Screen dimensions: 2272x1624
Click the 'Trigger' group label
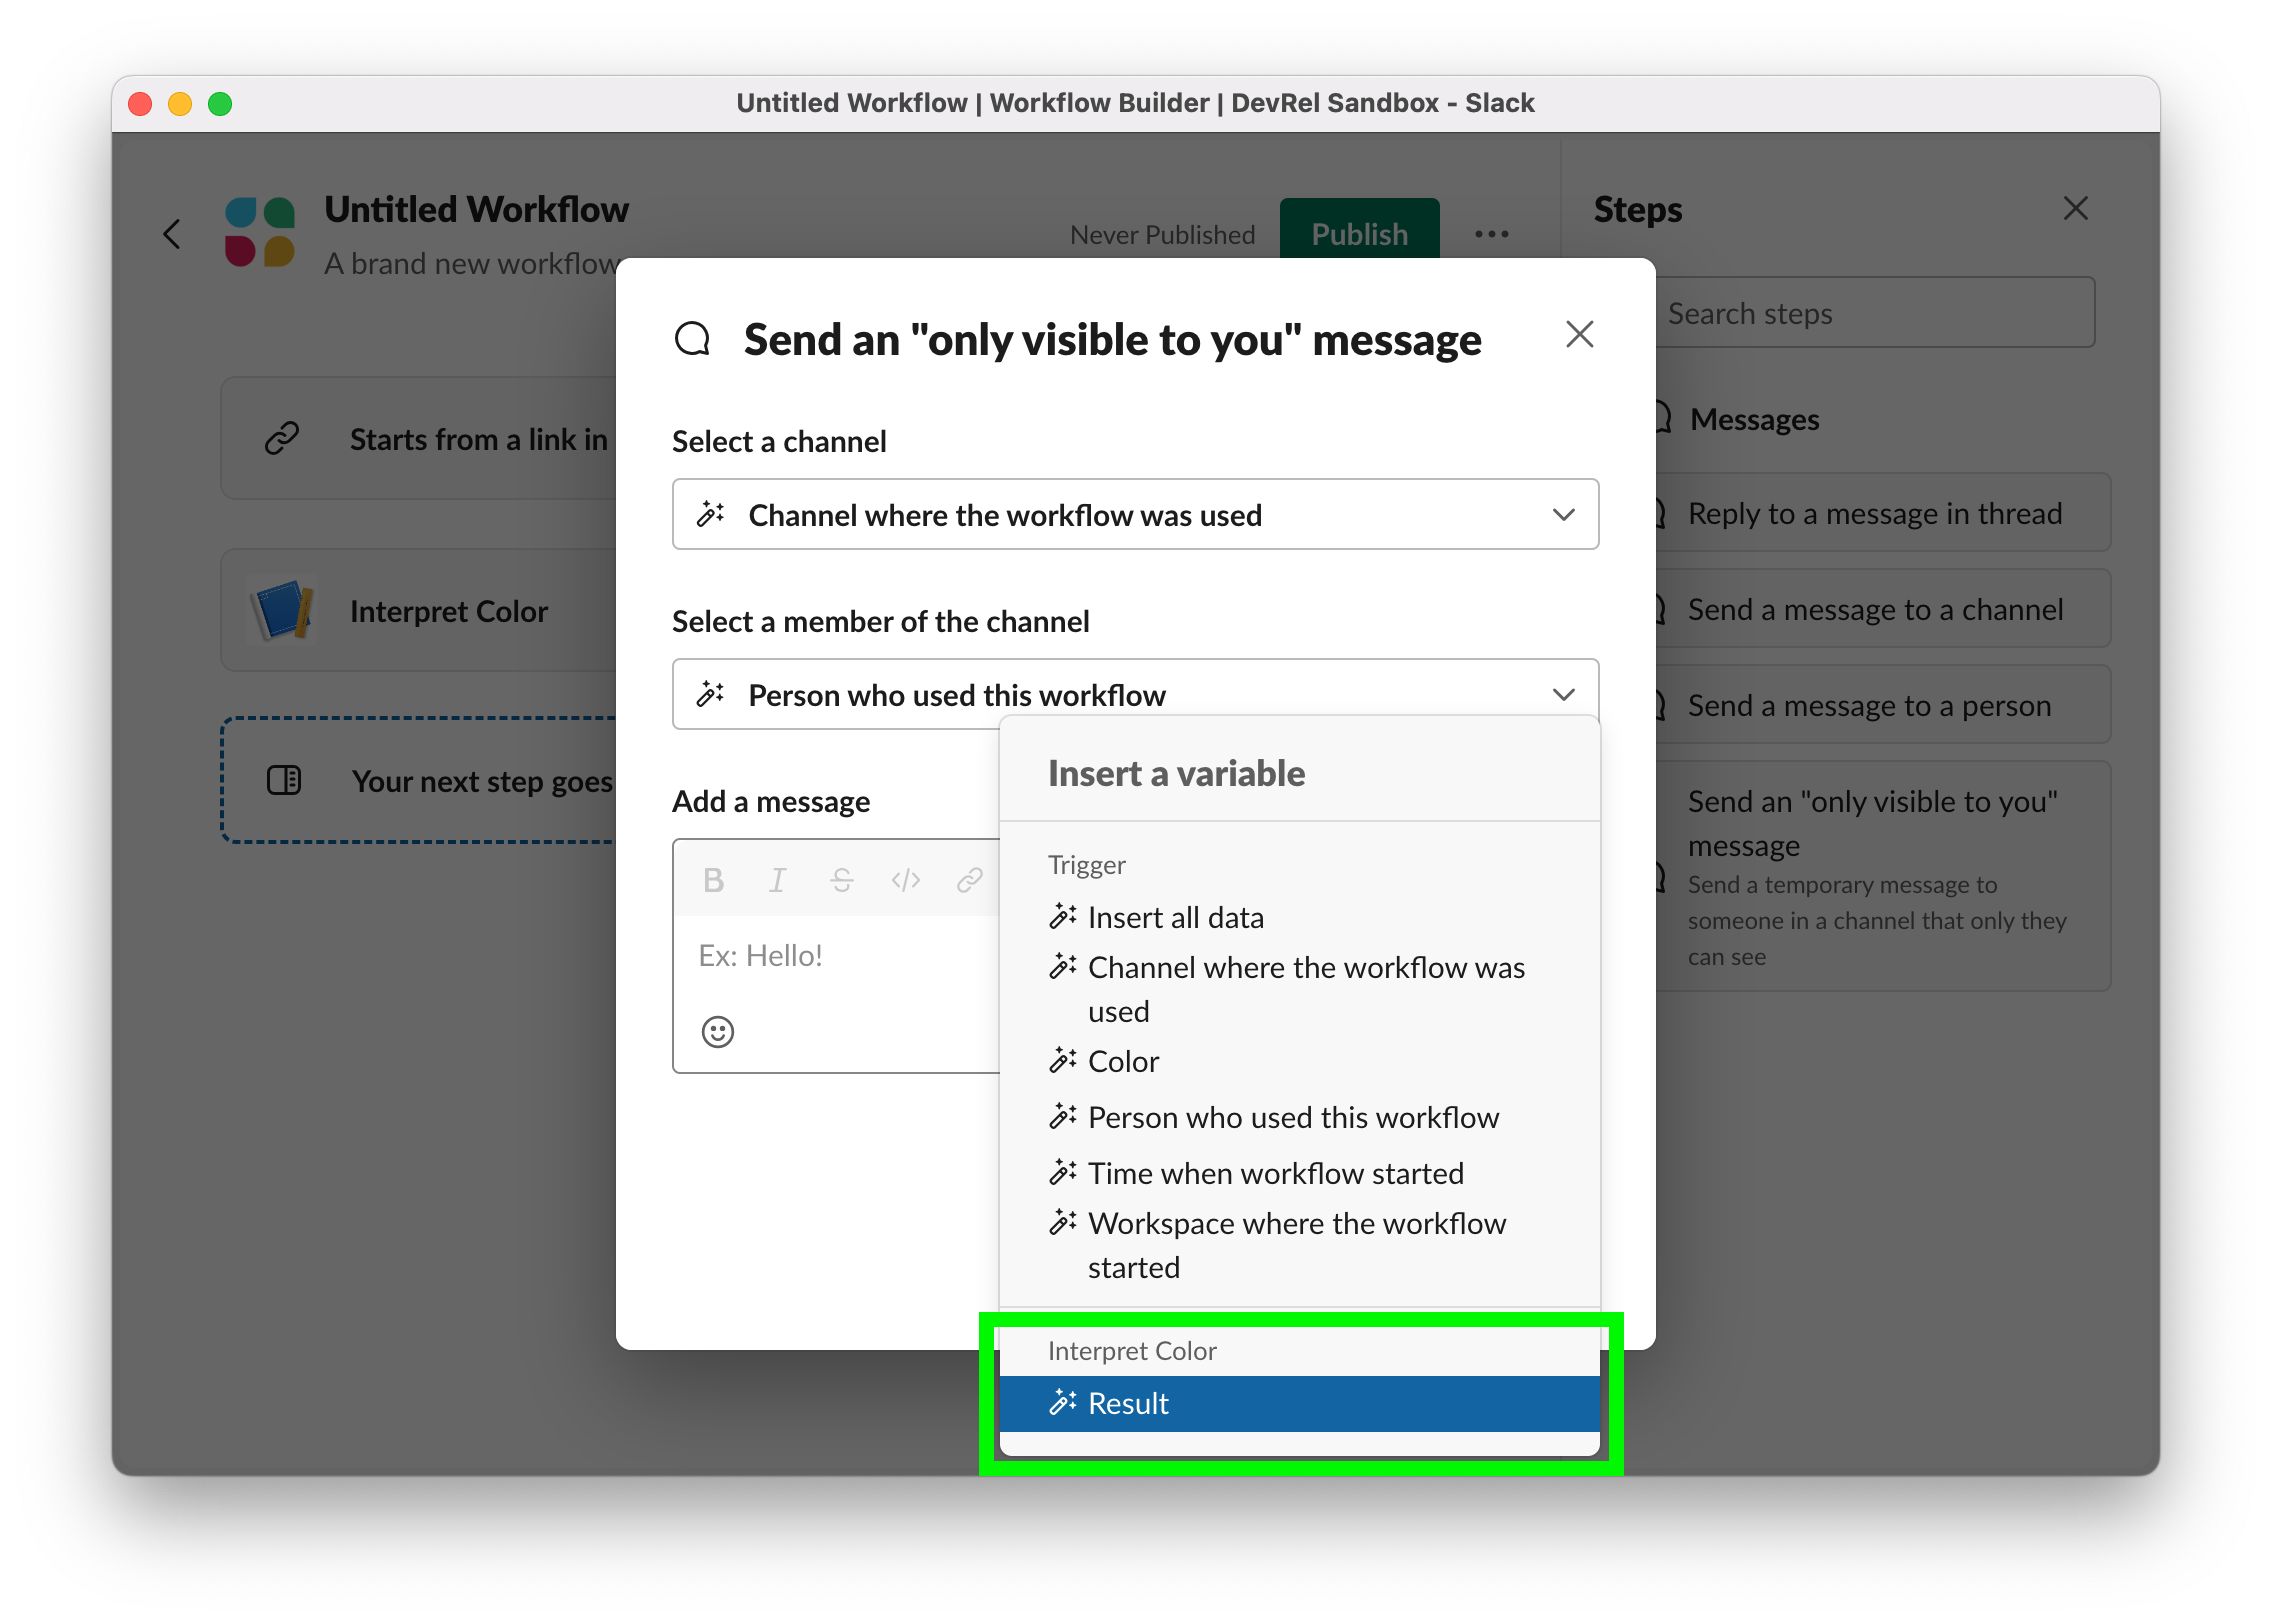1086,864
